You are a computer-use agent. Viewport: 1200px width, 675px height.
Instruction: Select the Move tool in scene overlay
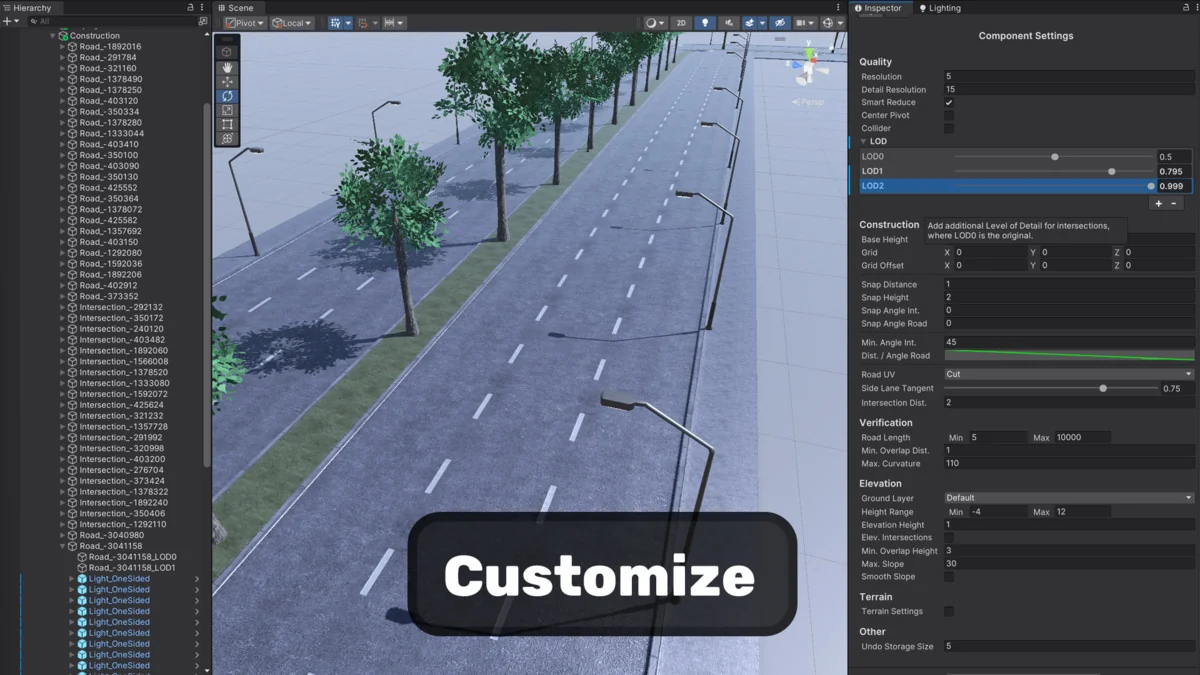coord(227,82)
